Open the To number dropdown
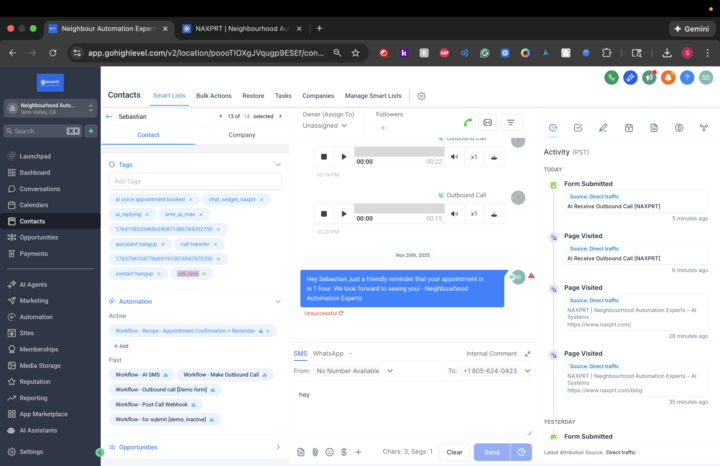Screen dimensions: 720x466 coord(496,371)
